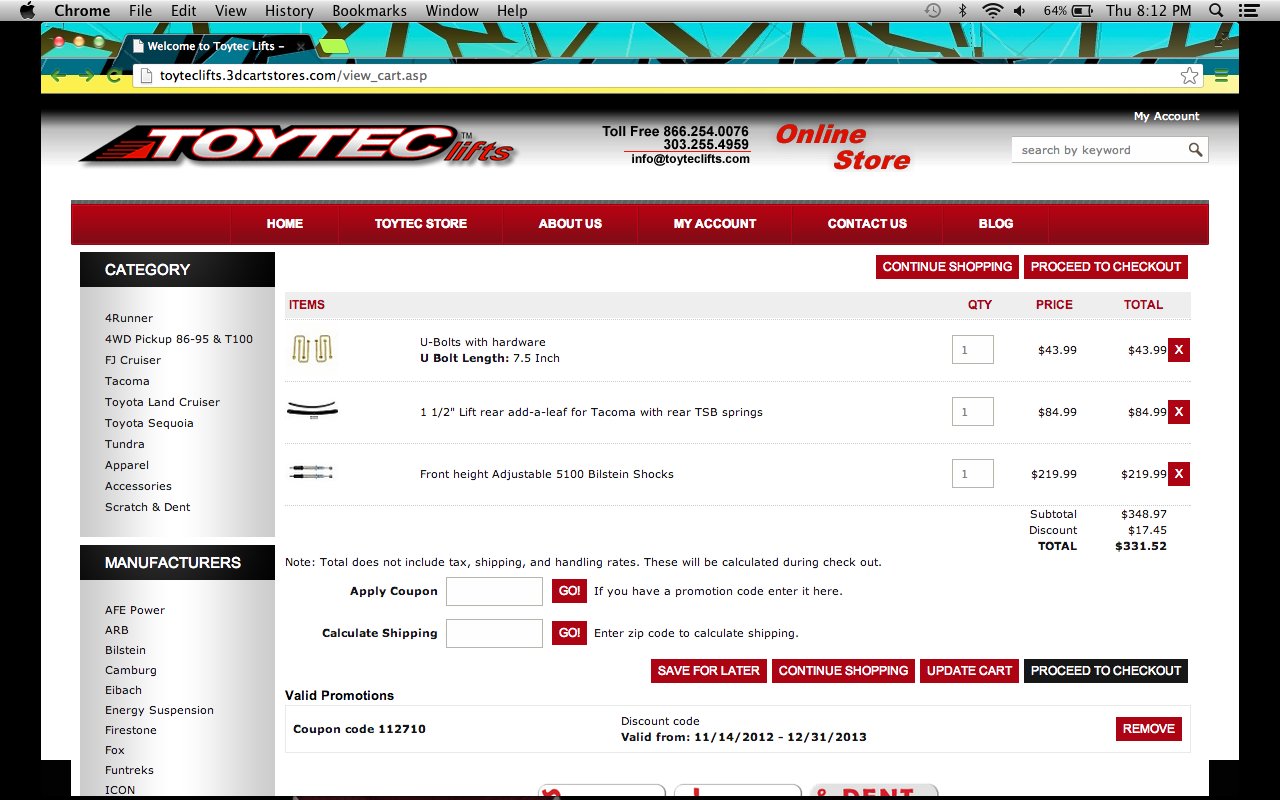The height and width of the screenshot is (800, 1280).
Task: Open the Bilstein manufacturer link
Action: [125, 650]
